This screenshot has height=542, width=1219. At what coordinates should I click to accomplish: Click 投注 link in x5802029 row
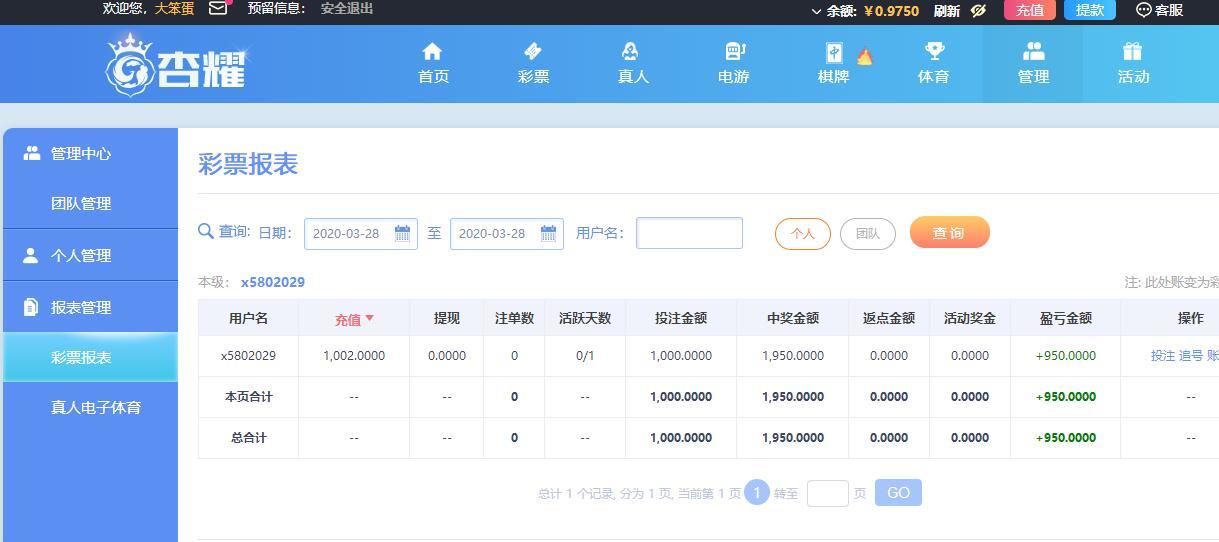[1163, 356]
